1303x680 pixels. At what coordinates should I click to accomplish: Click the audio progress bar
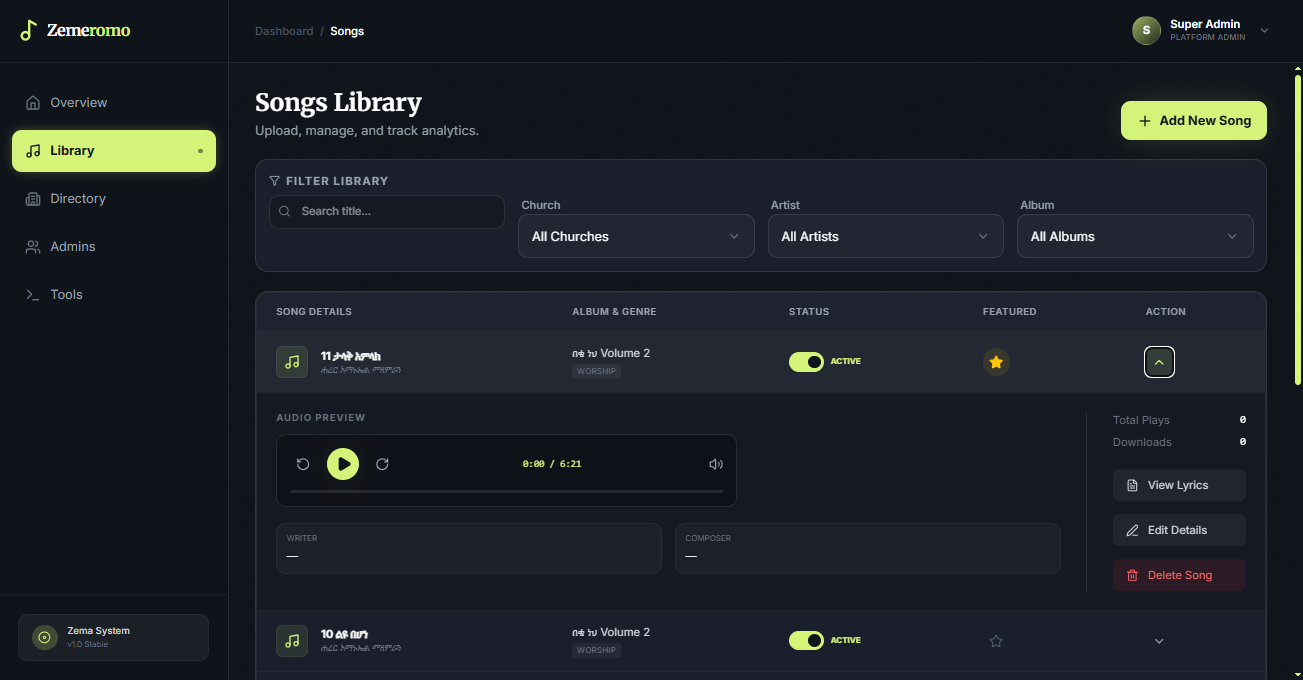(x=506, y=491)
